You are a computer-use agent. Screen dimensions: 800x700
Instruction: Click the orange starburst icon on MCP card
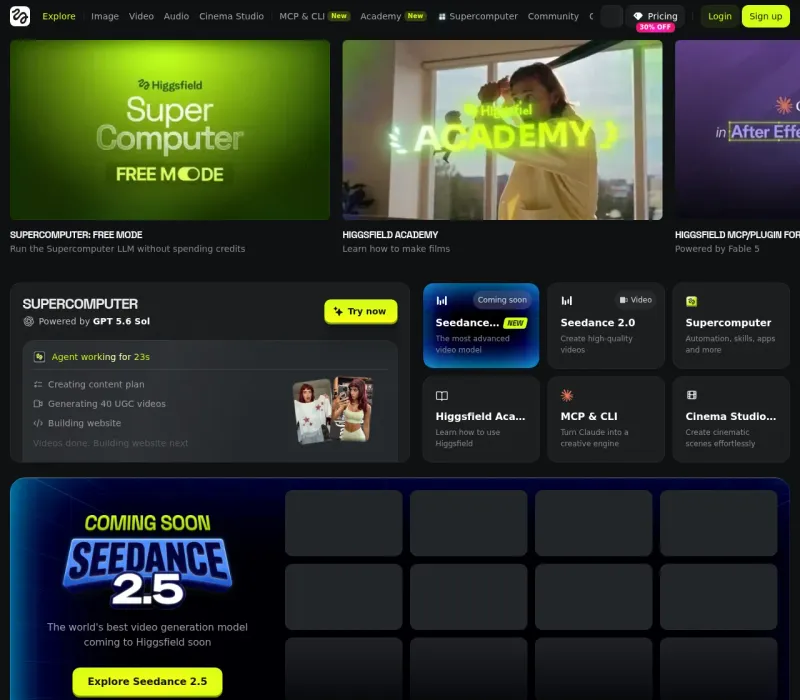pos(567,395)
